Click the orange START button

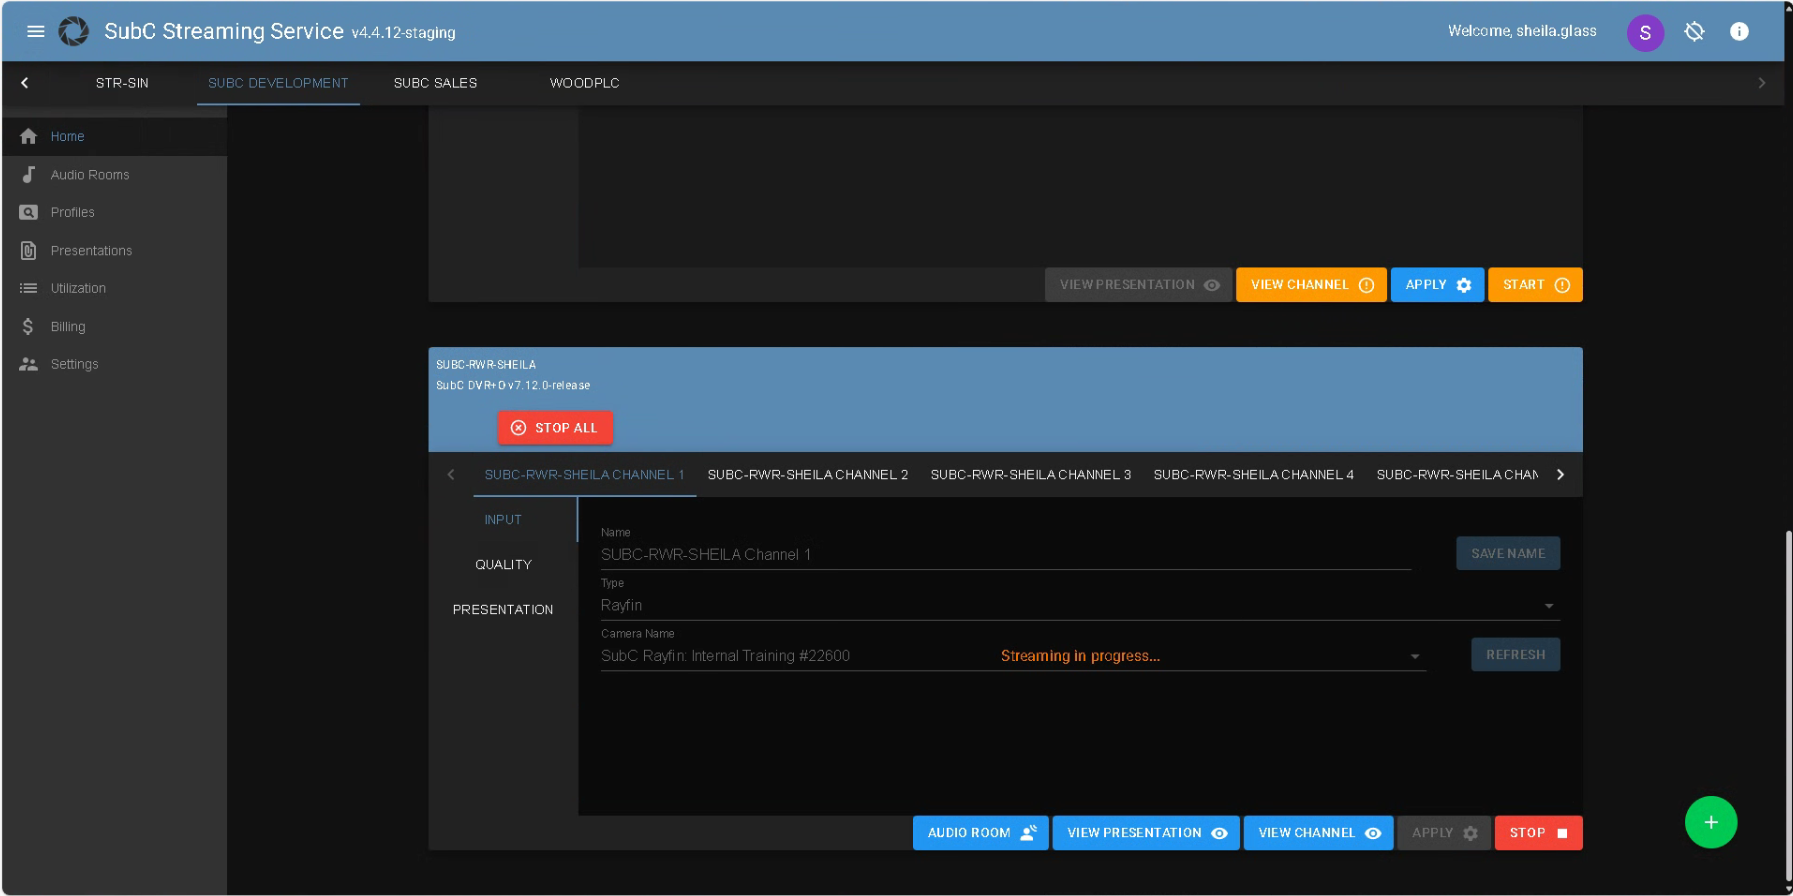pyautogui.click(x=1534, y=285)
